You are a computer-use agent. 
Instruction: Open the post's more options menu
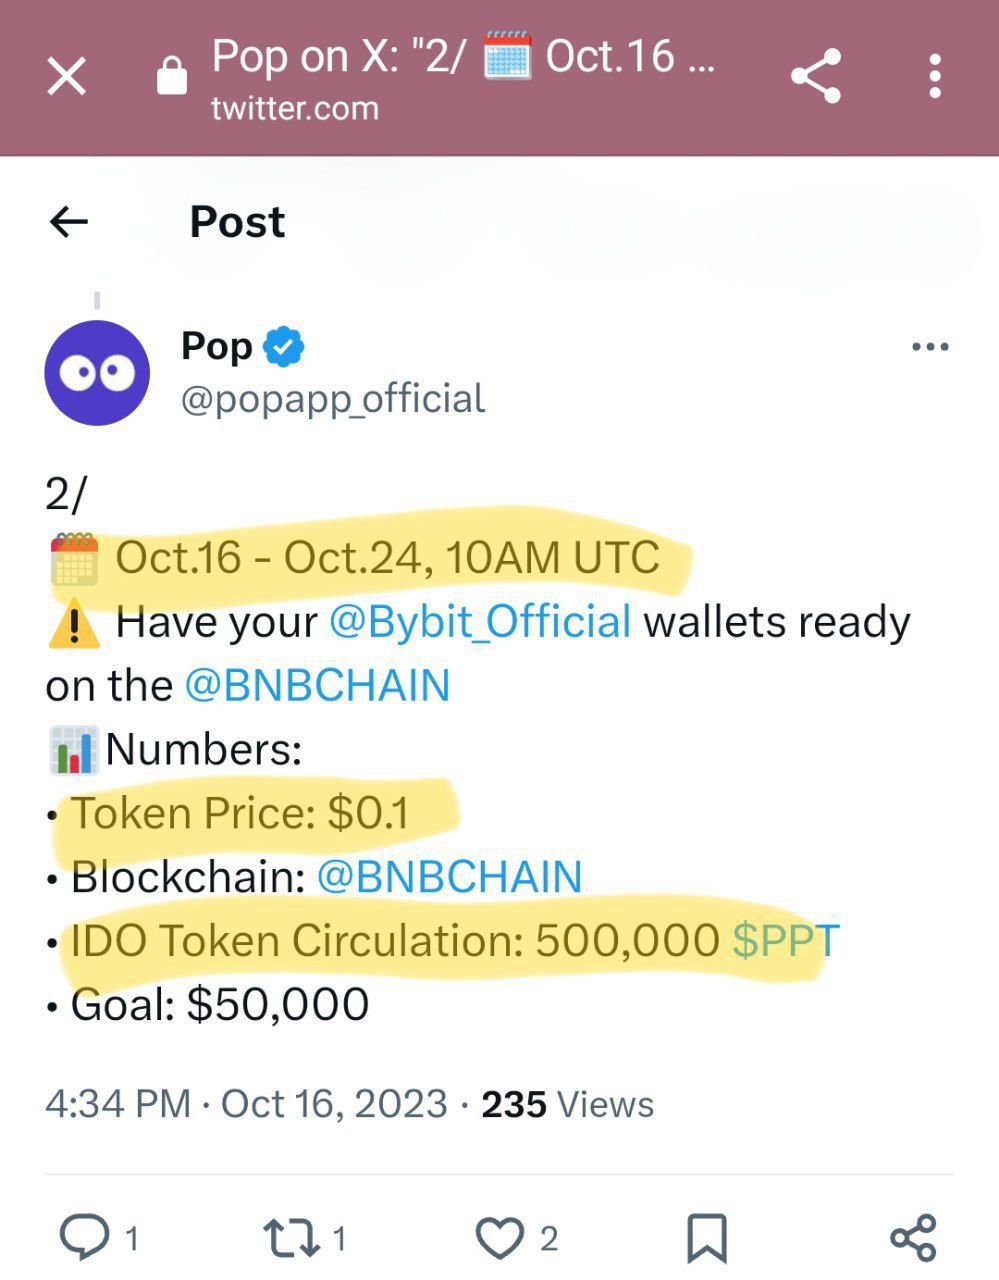tap(930, 347)
